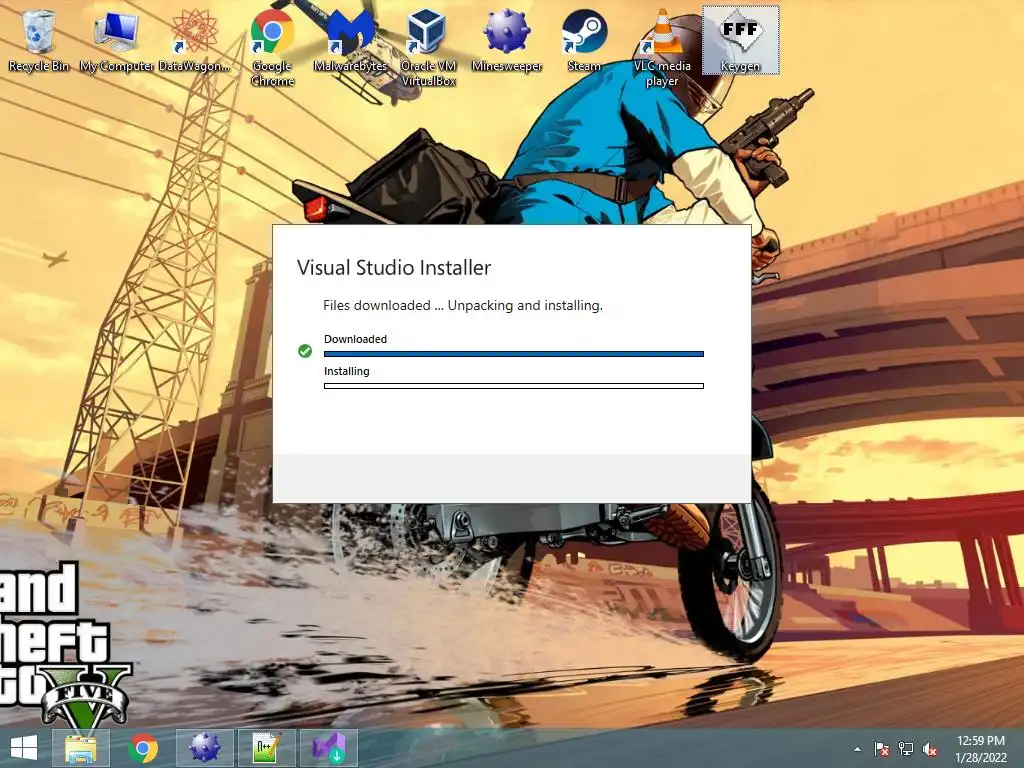Open File Explorer from the taskbar

[80, 748]
